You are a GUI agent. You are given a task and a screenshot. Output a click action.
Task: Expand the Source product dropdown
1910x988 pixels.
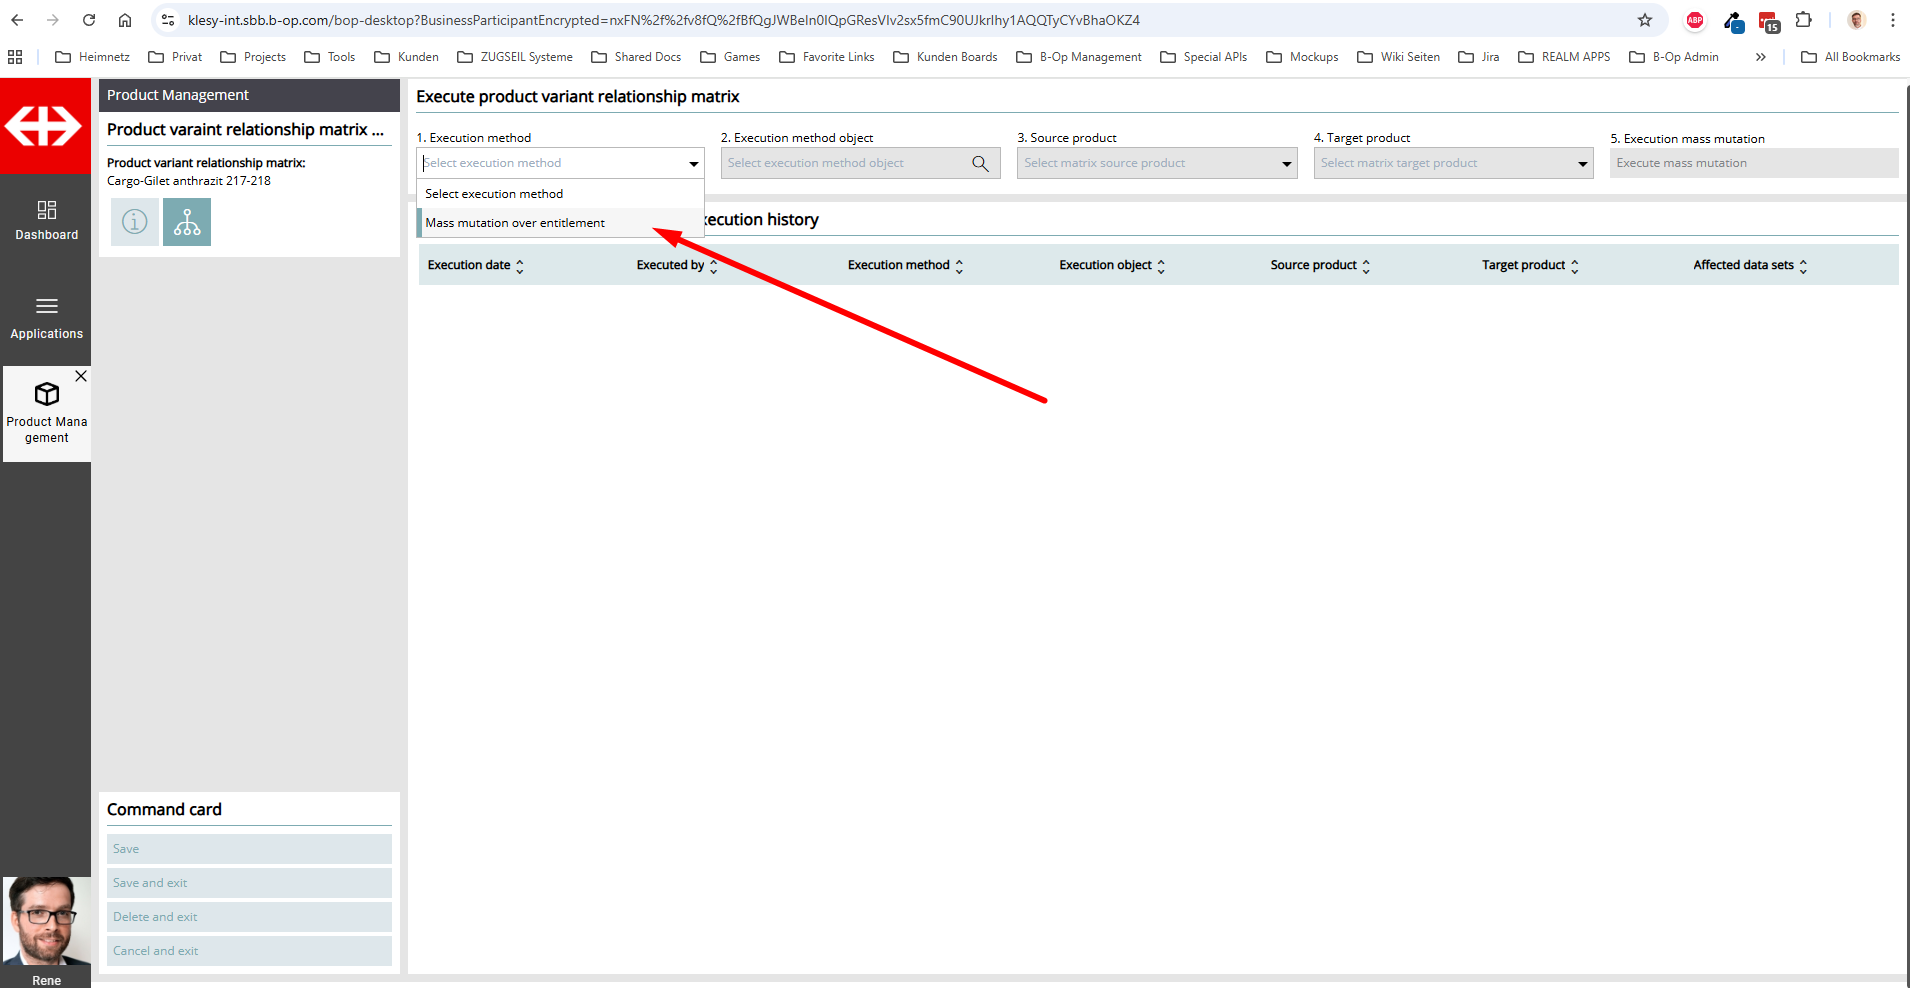[x=1286, y=164]
